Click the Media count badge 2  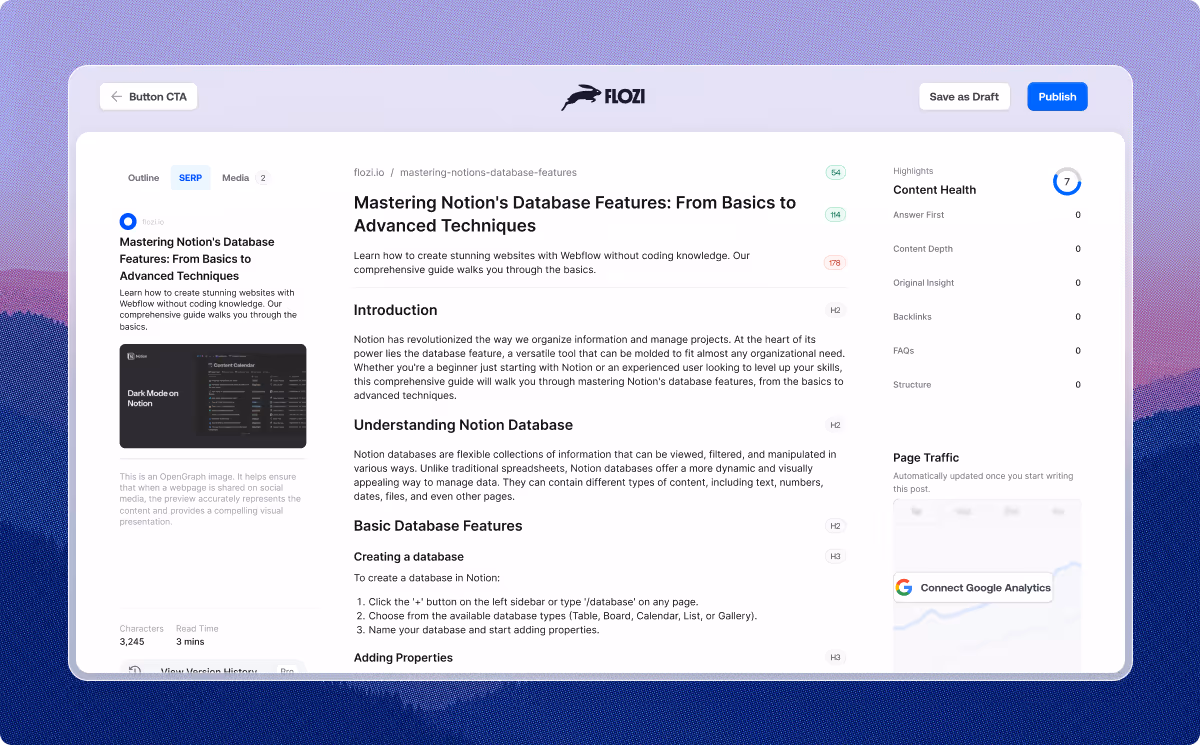[x=262, y=178]
